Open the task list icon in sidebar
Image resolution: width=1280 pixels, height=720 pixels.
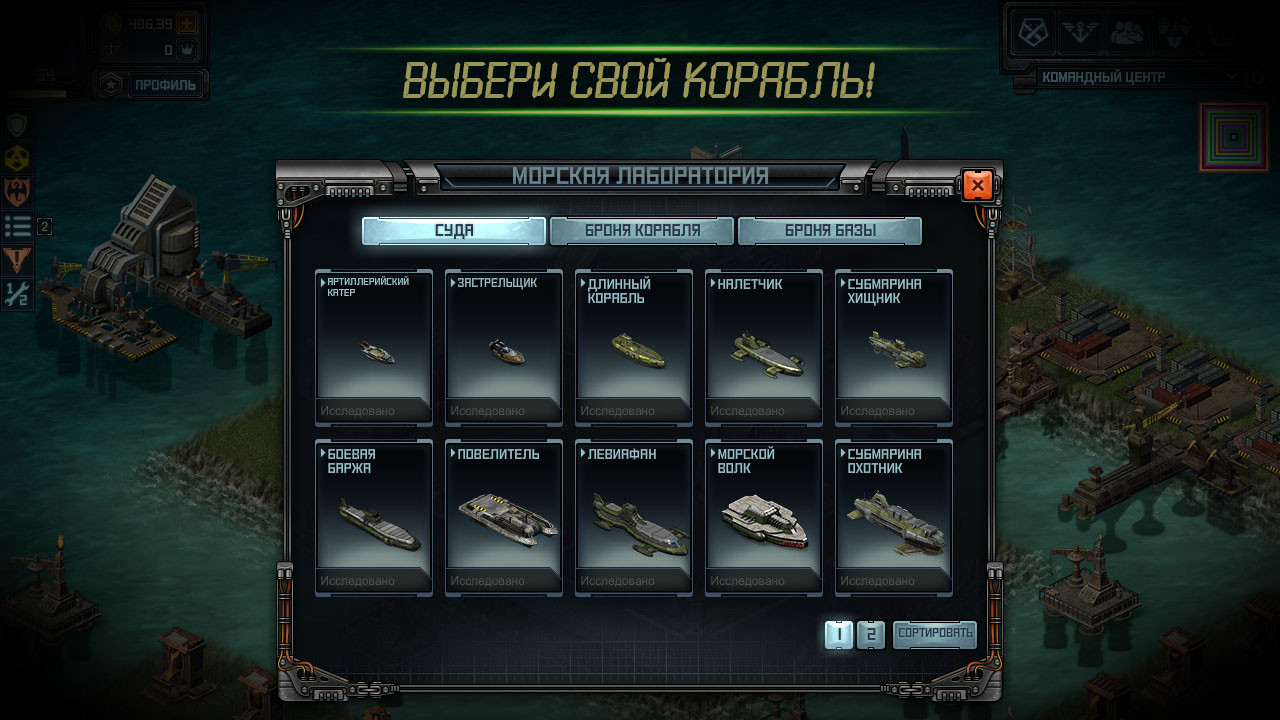(17, 226)
